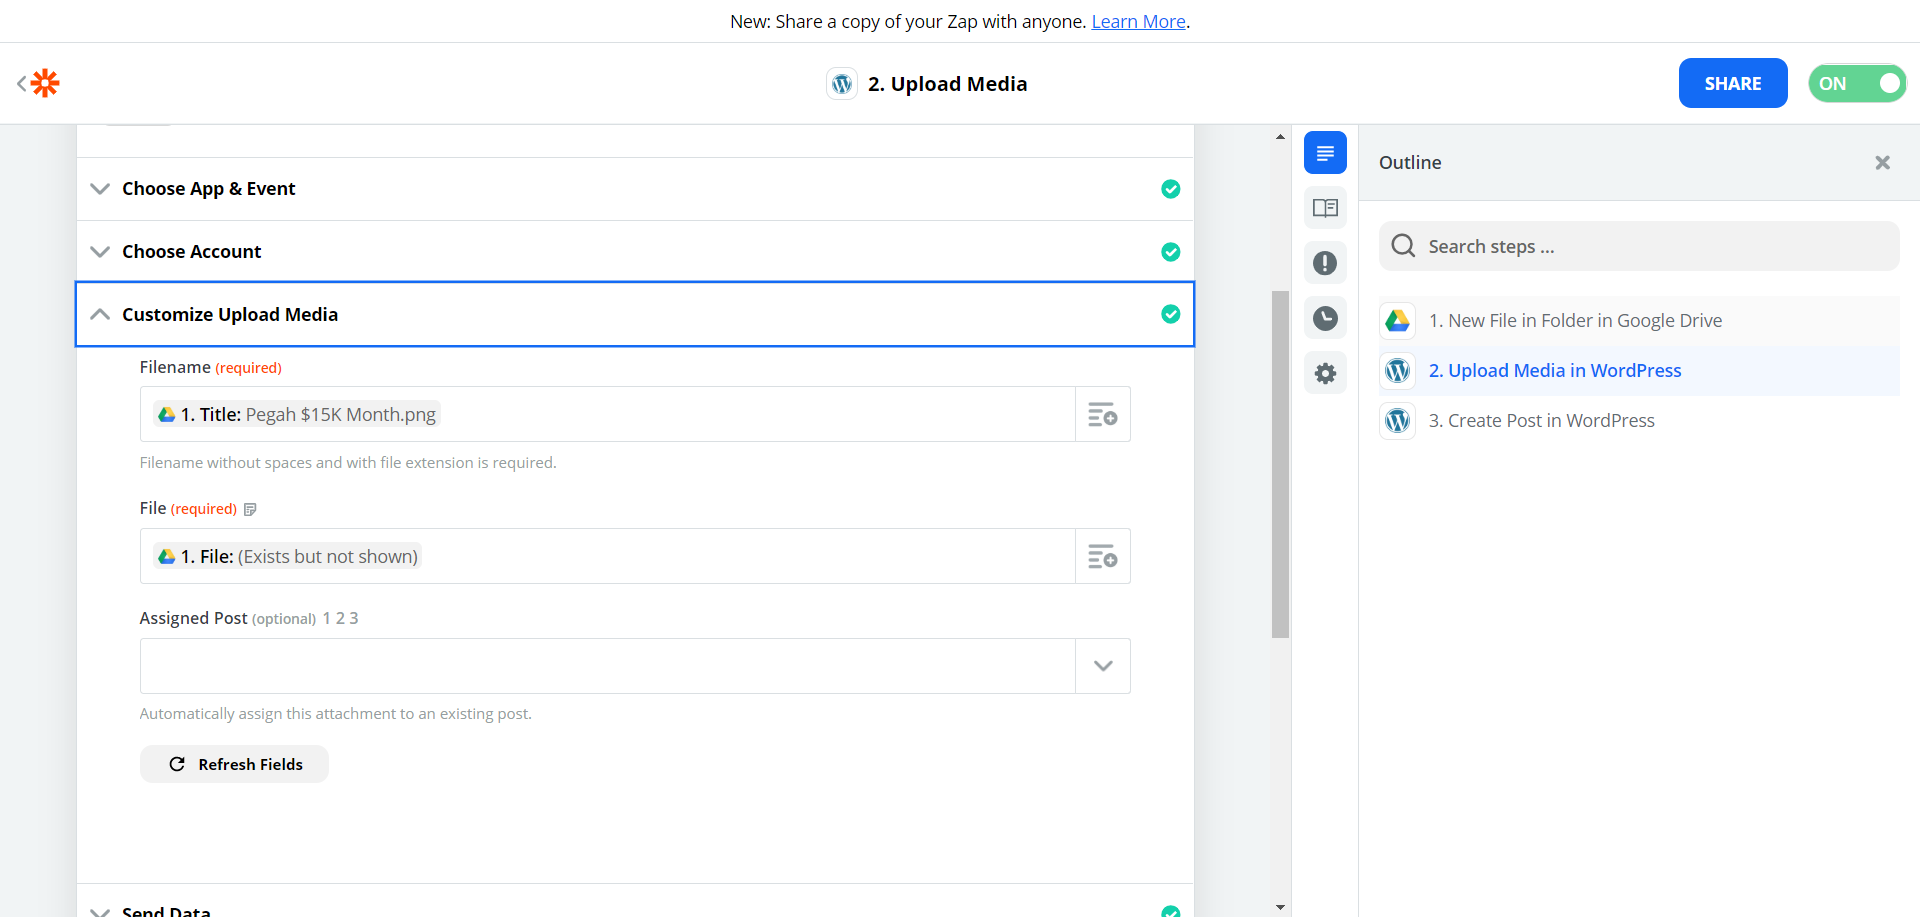Click the scrollbar down arrow
The image size is (1920, 918).
click(x=1280, y=907)
